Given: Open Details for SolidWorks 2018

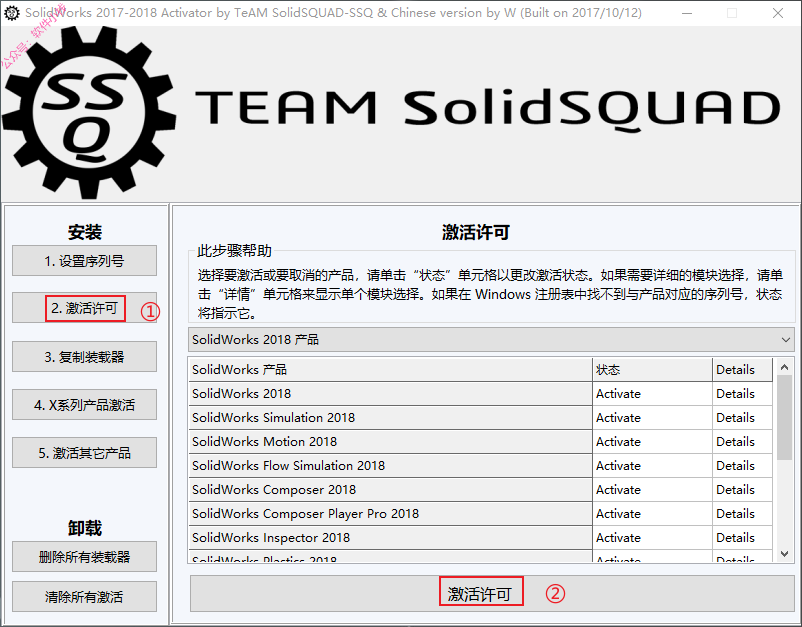Looking at the screenshot, I should point(742,394).
